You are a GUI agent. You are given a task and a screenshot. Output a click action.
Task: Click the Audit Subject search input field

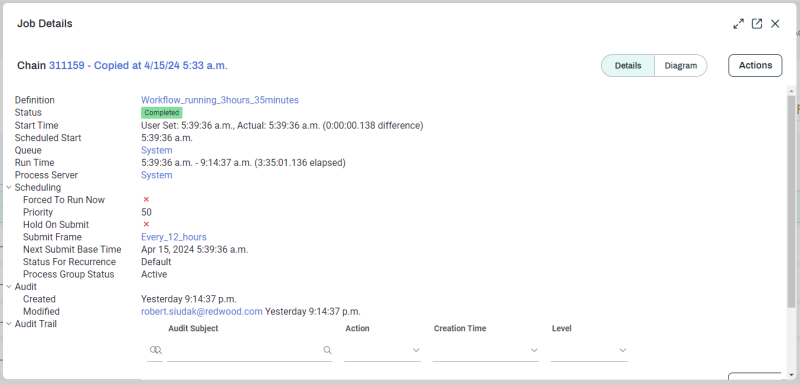click(x=245, y=350)
